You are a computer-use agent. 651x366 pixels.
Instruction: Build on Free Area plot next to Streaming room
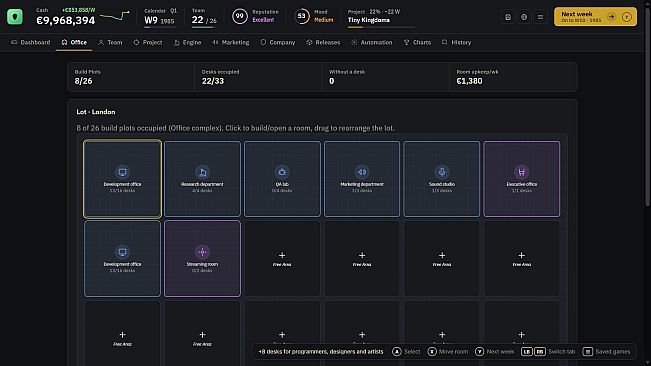282,259
